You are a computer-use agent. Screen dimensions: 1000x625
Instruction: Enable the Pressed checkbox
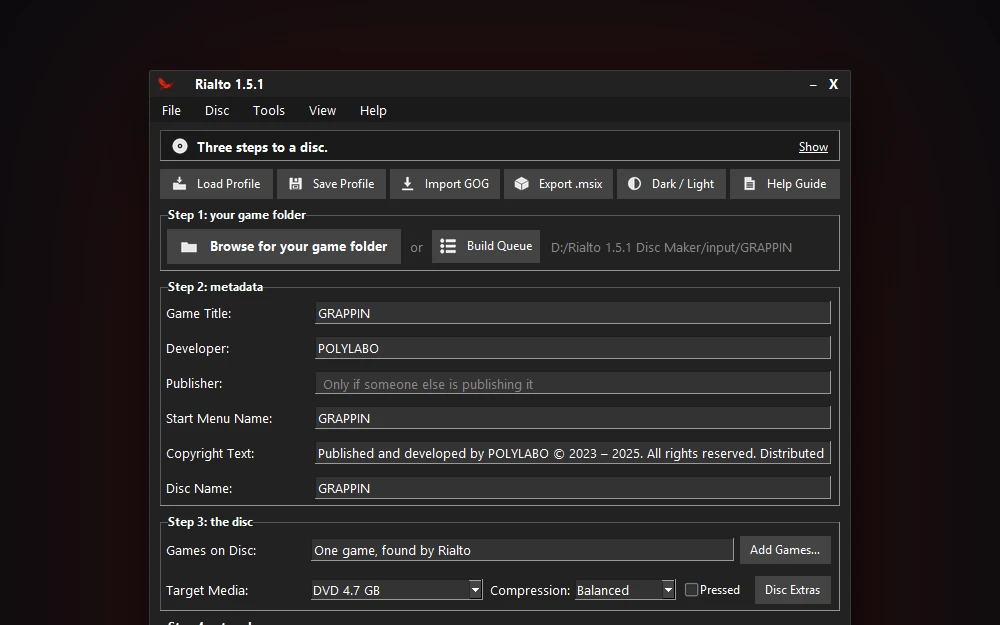coord(691,590)
